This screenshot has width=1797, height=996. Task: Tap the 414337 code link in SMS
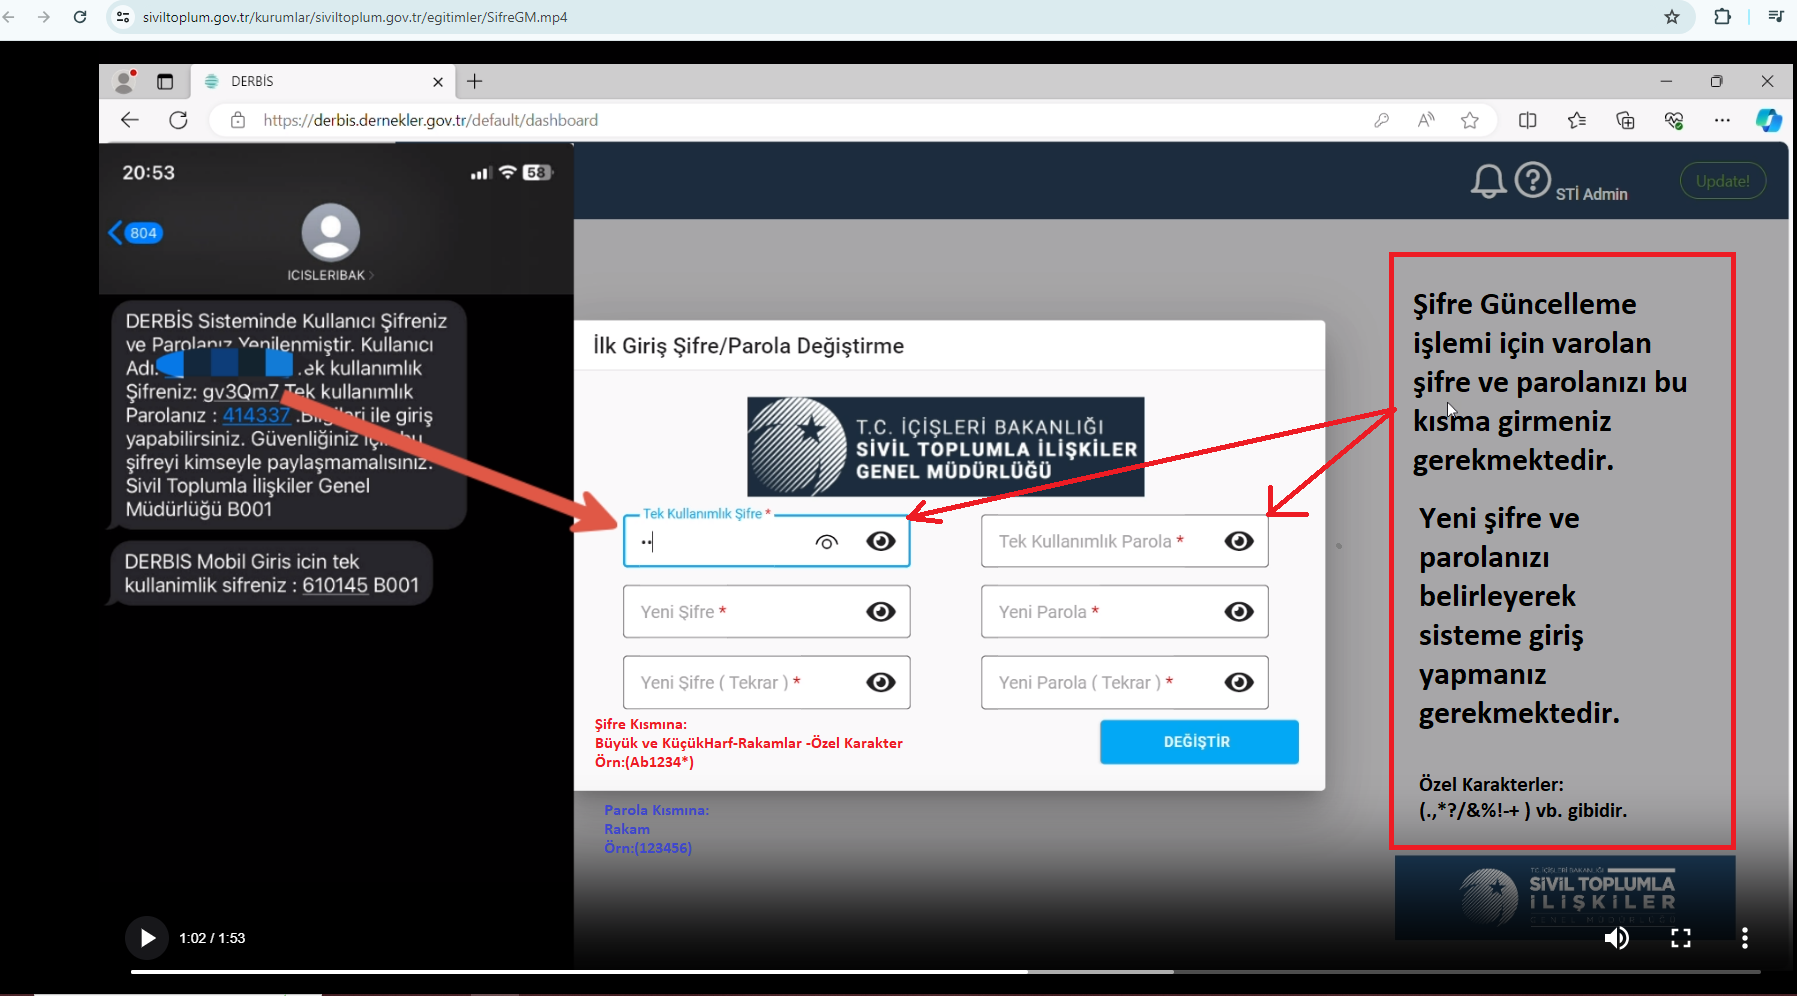coord(256,415)
